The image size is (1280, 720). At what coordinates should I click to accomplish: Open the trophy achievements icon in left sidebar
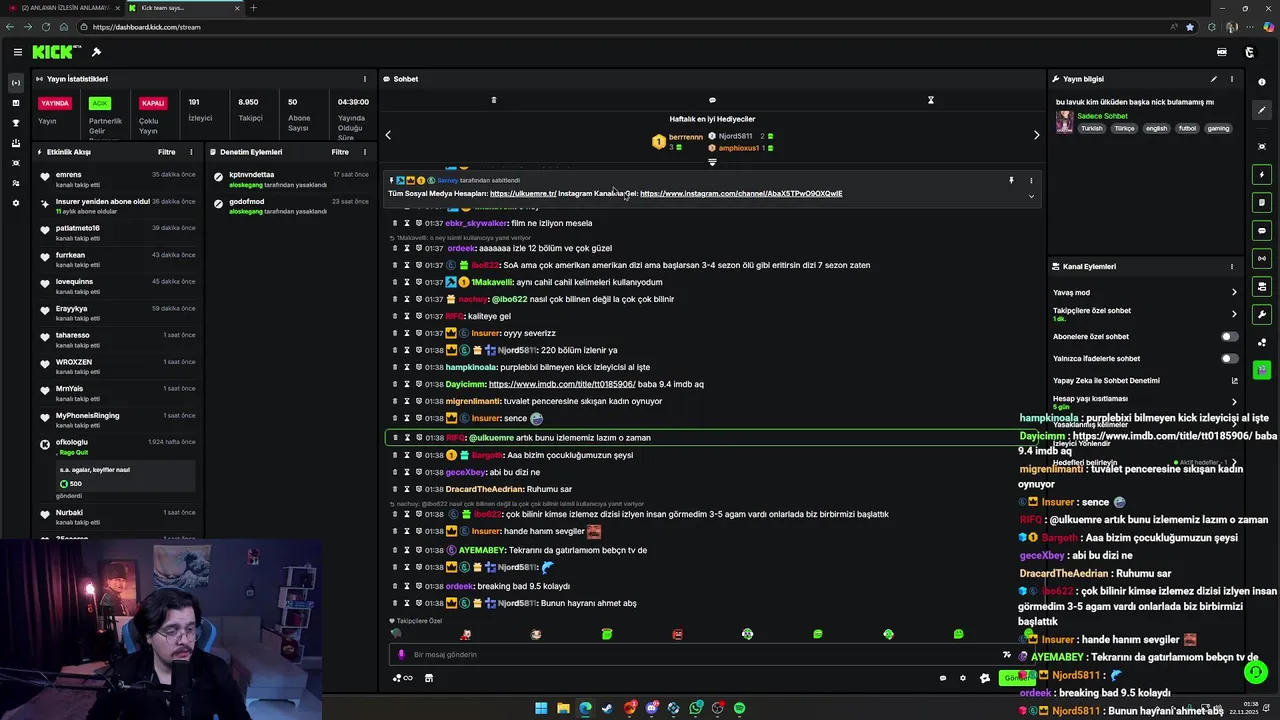[x=15, y=123]
